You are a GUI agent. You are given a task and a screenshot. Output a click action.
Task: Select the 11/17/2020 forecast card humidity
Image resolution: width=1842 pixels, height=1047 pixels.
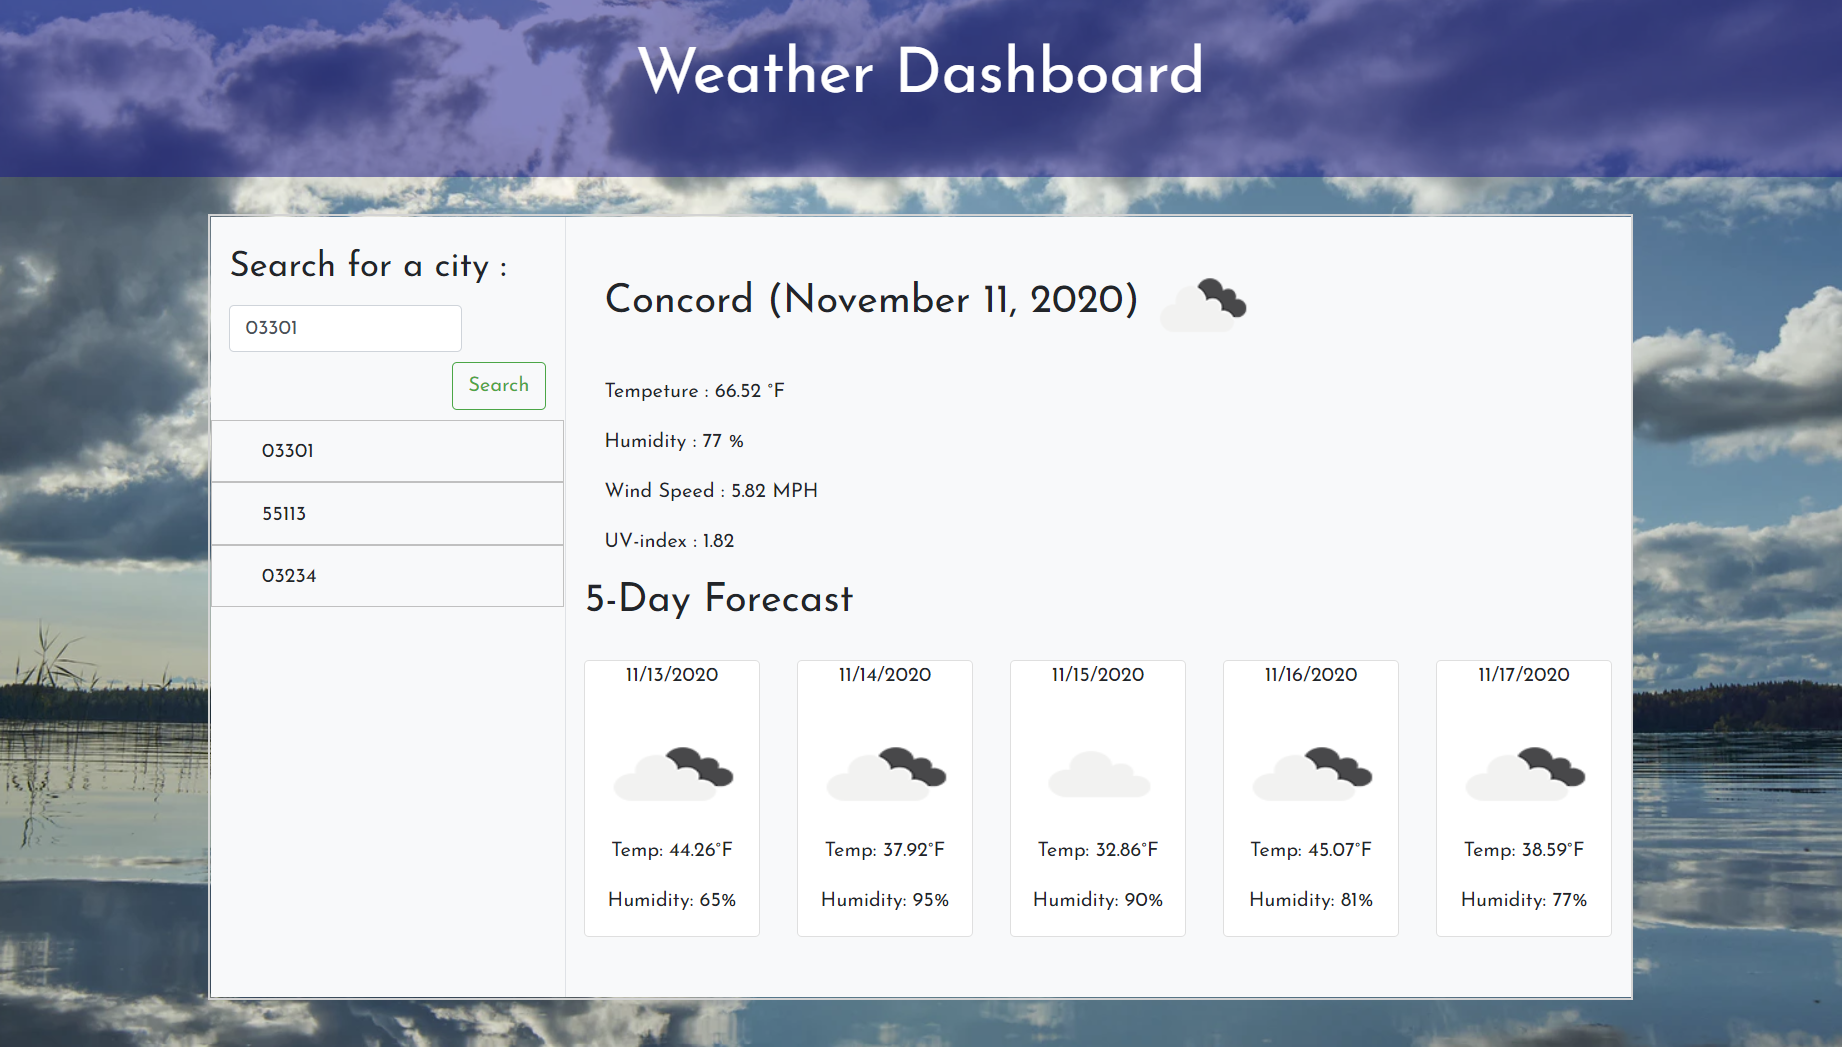pyautogui.click(x=1524, y=900)
